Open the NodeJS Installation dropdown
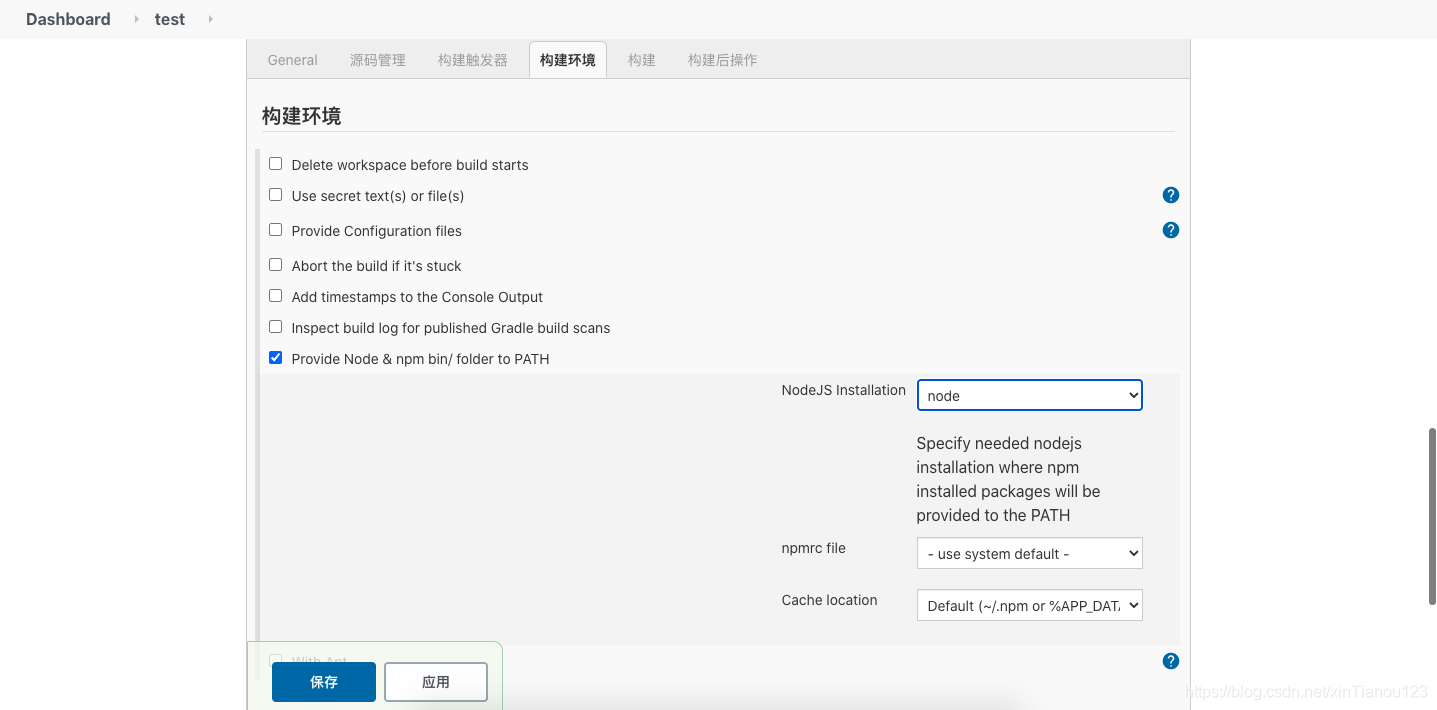 [x=1029, y=395]
